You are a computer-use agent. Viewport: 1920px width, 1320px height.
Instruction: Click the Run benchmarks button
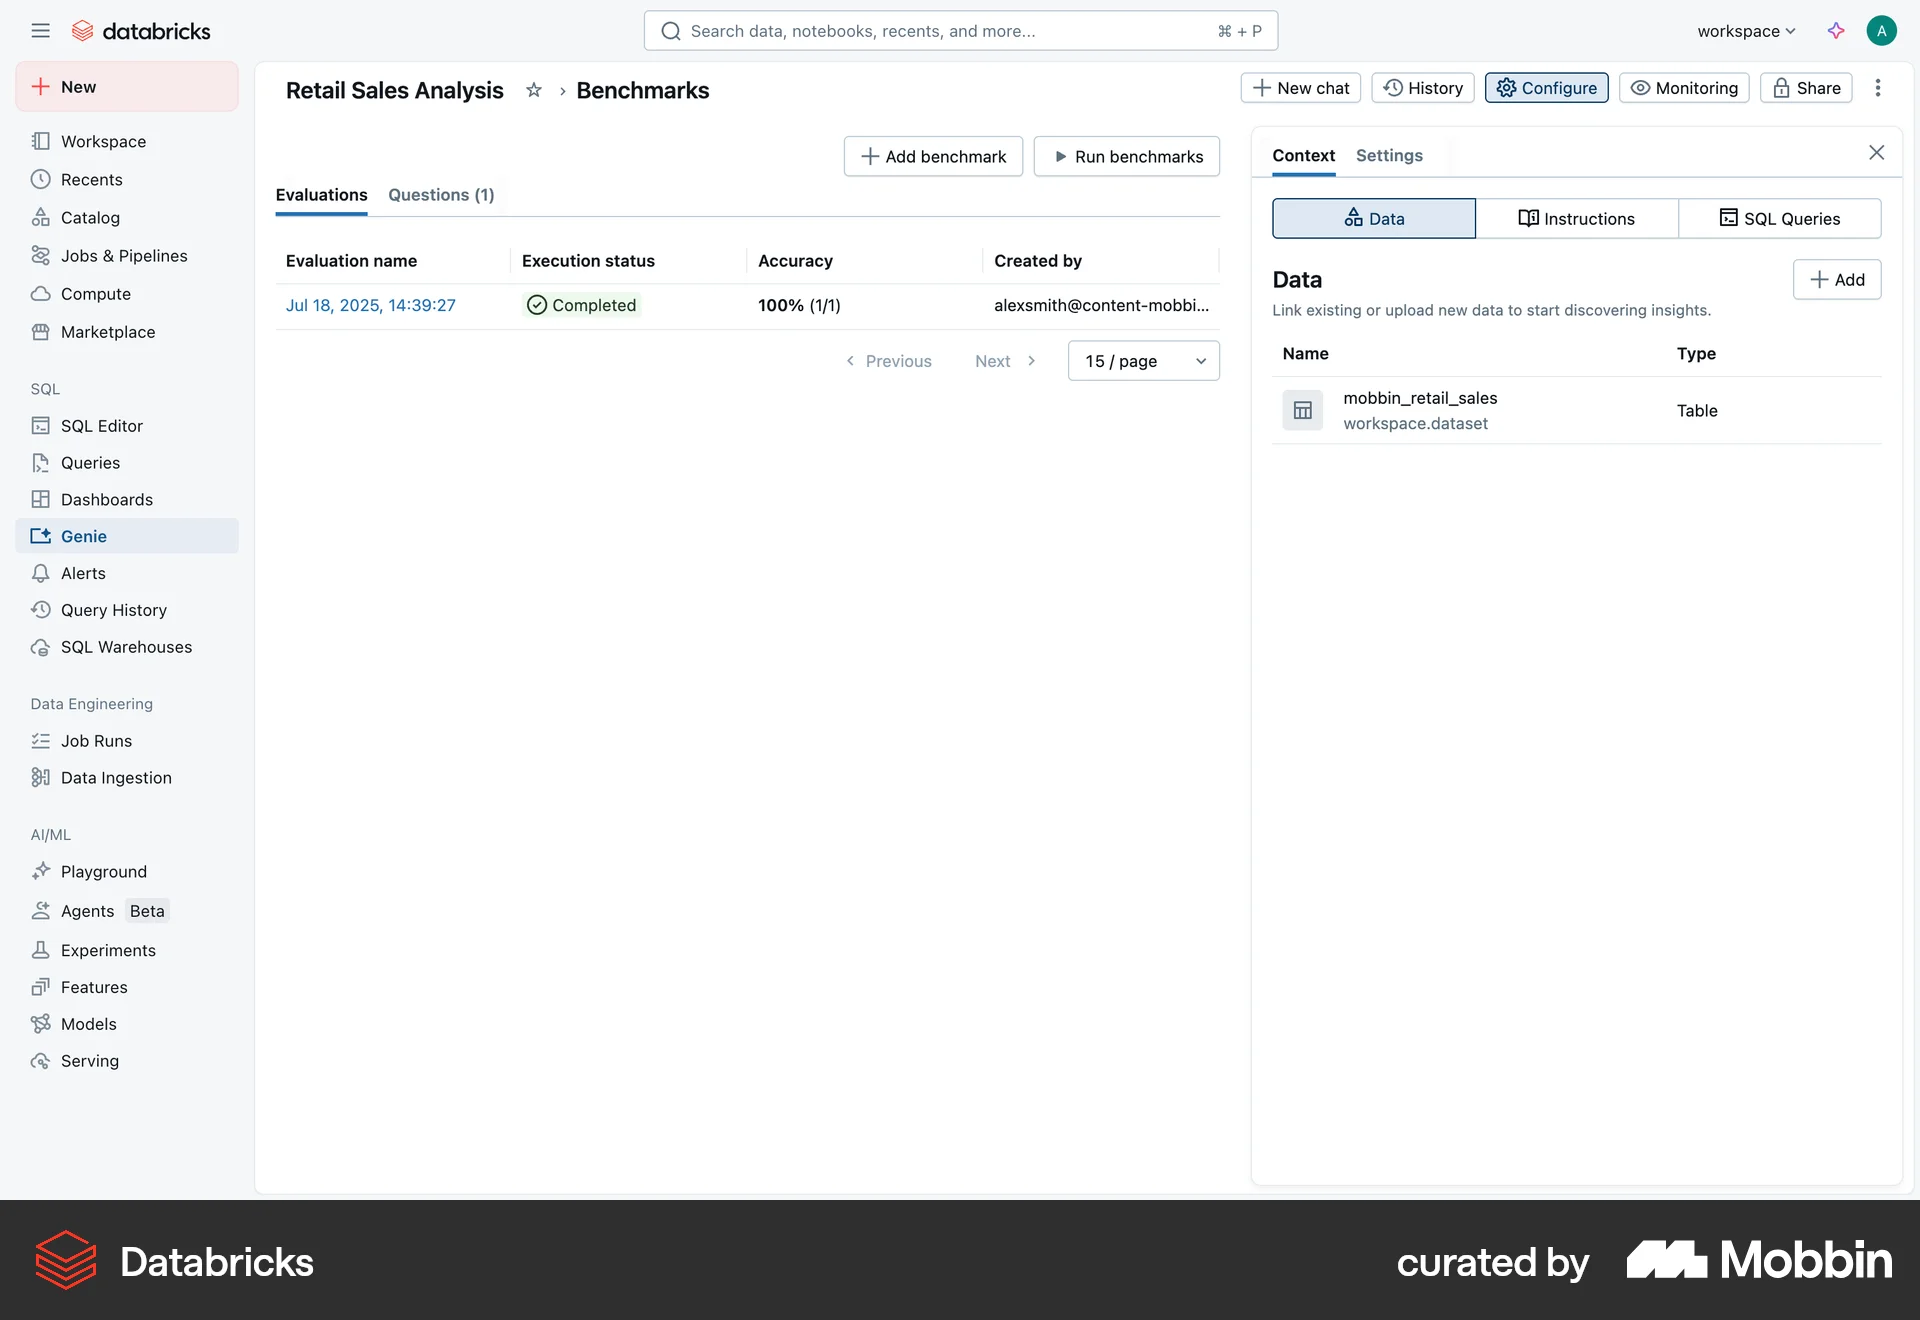[1126, 156]
